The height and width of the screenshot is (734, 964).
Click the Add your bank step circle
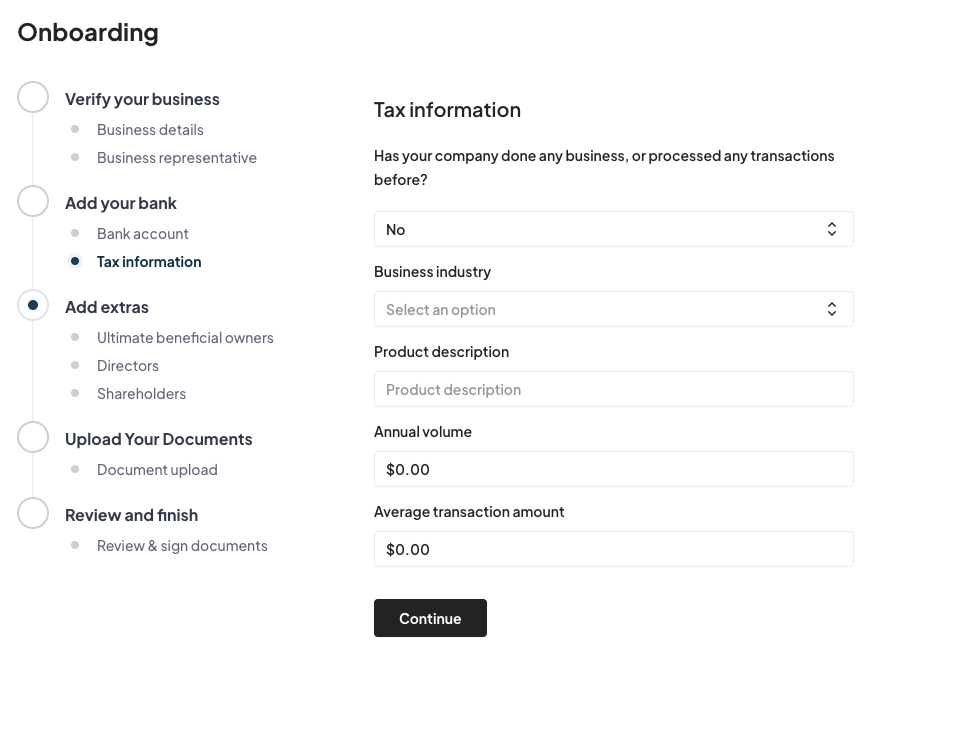pos(33,201)
